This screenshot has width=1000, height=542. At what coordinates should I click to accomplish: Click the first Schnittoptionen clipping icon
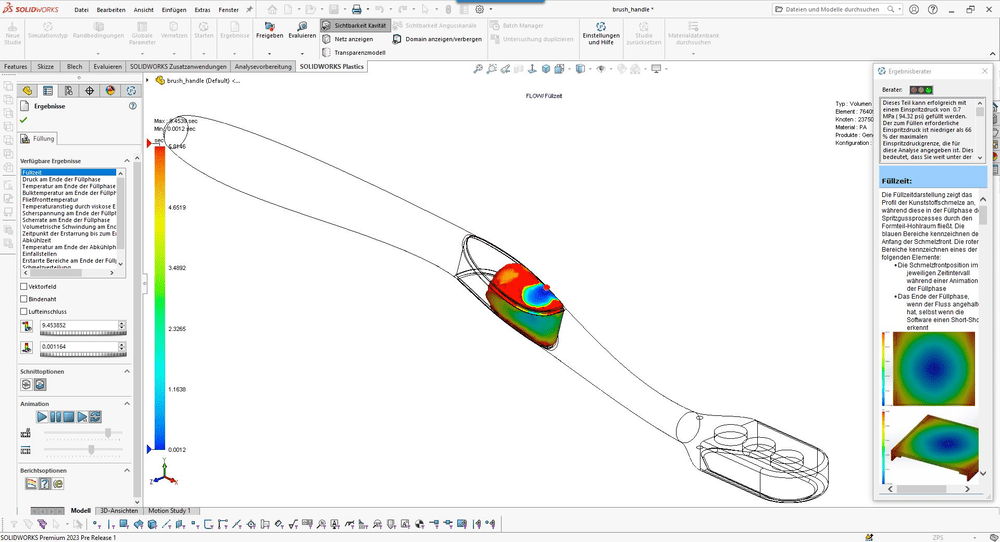point(26,385)
